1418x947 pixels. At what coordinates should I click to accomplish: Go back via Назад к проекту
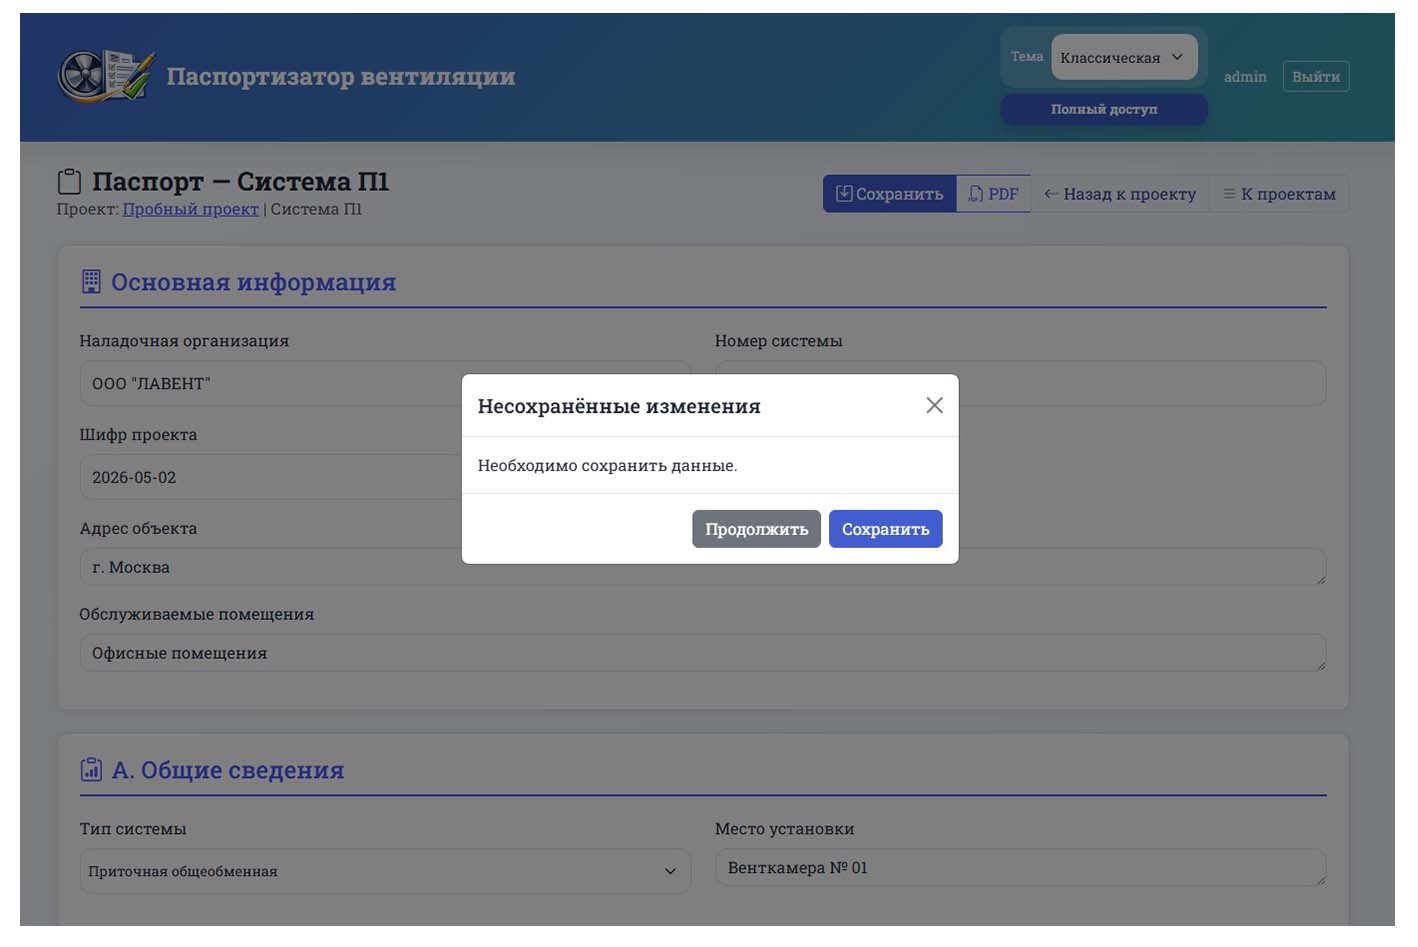coord(1120,194)
